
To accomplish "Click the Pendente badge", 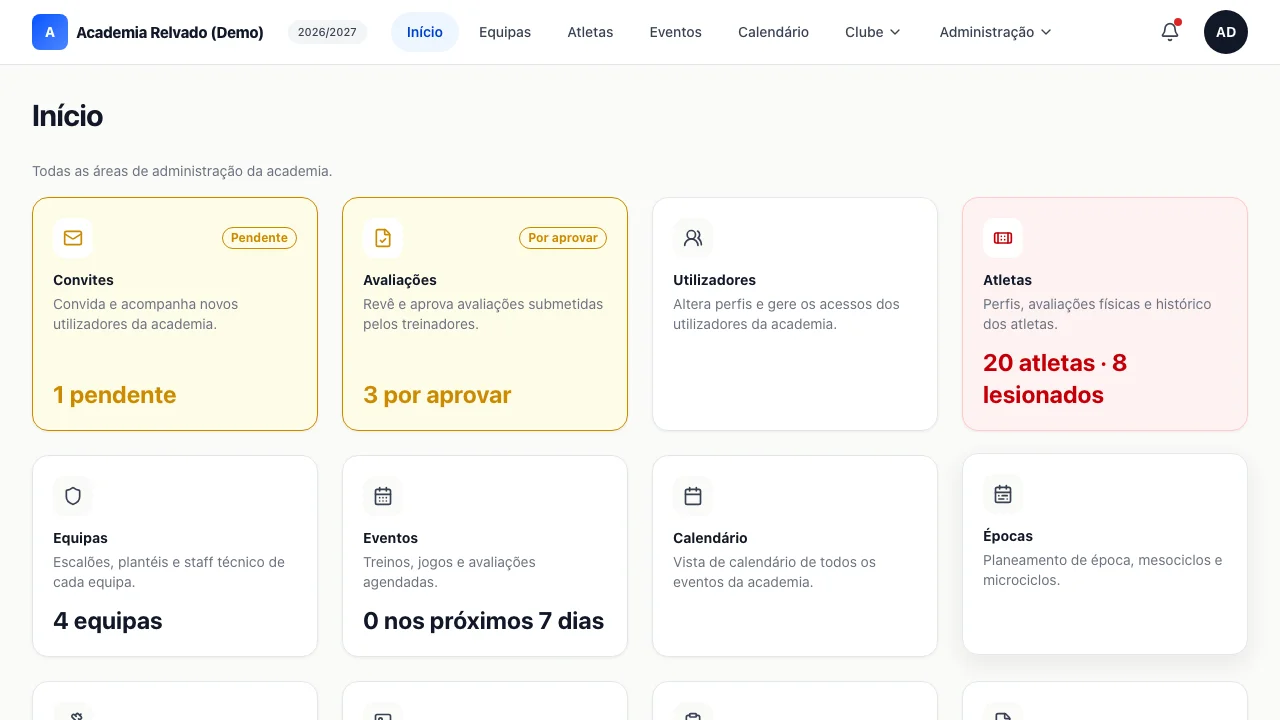I will [259, 238].
